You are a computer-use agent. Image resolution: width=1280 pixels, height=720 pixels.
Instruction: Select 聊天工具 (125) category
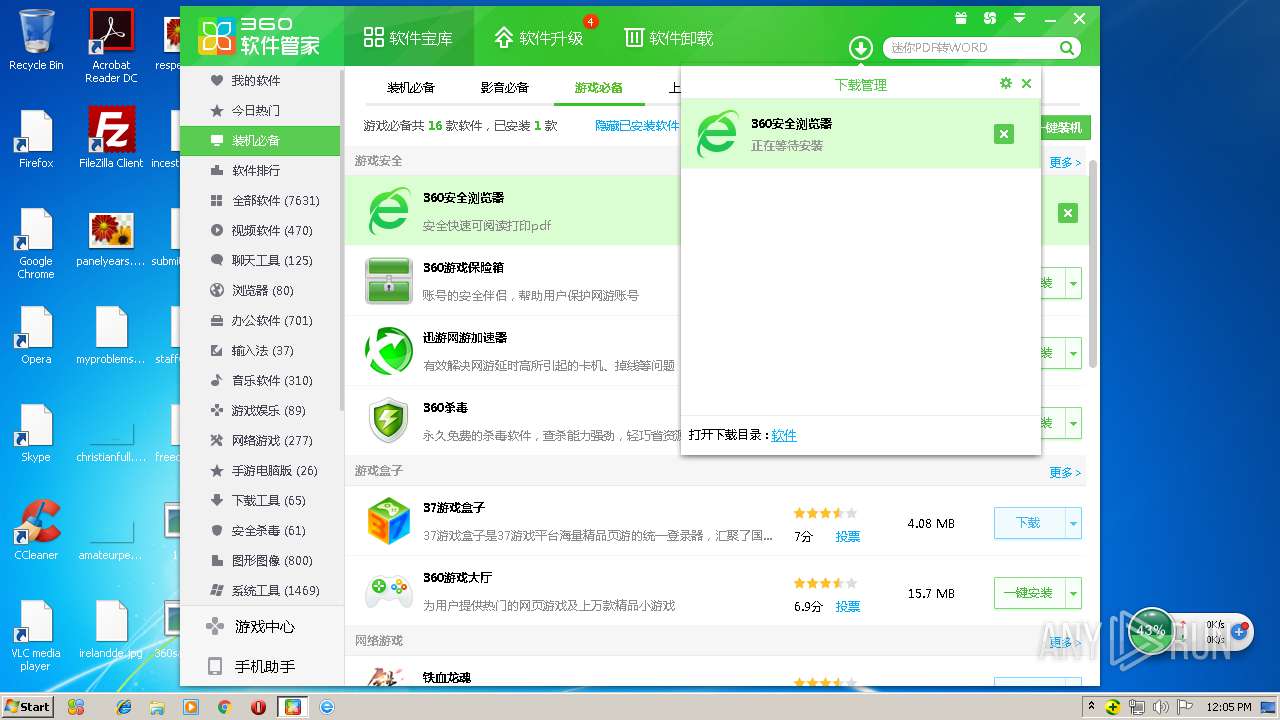[x=260, y=260]
